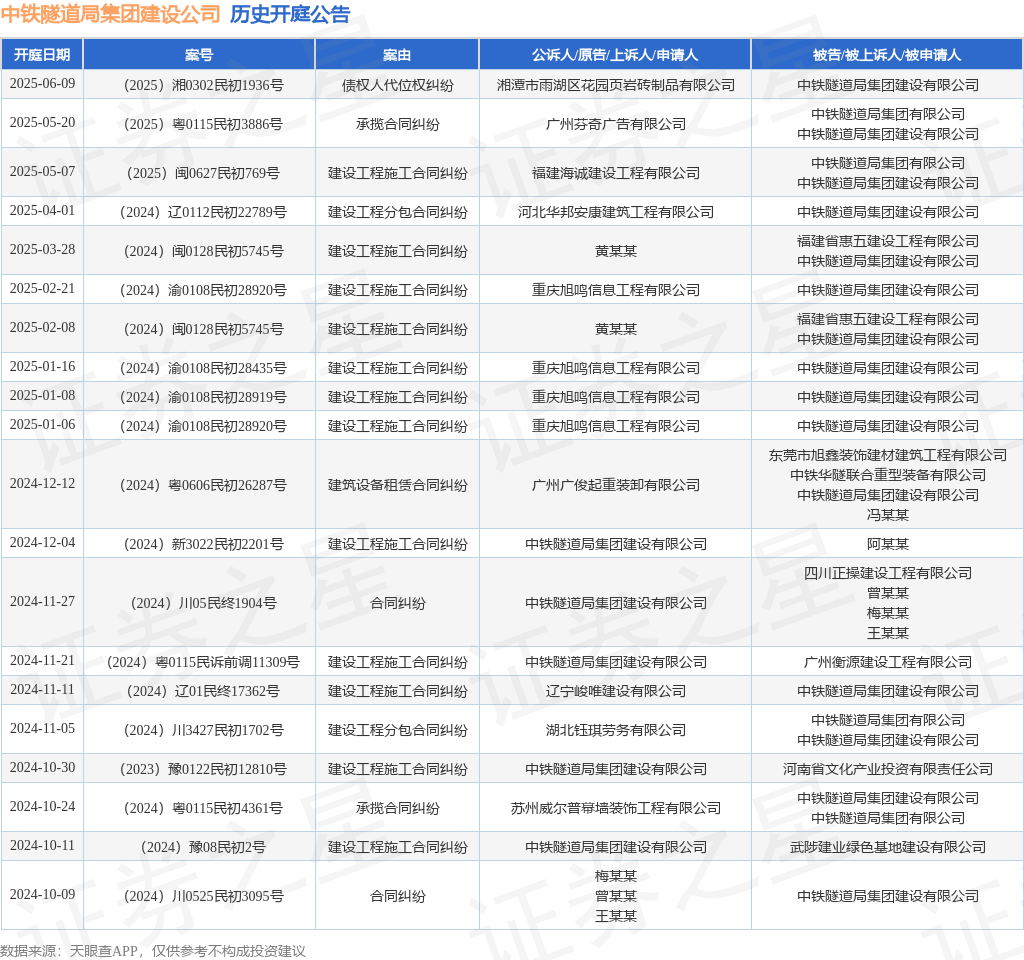Select the date 2025-02-21
The height and width of the screenshot is (960, 1024).
pos(42,289)
